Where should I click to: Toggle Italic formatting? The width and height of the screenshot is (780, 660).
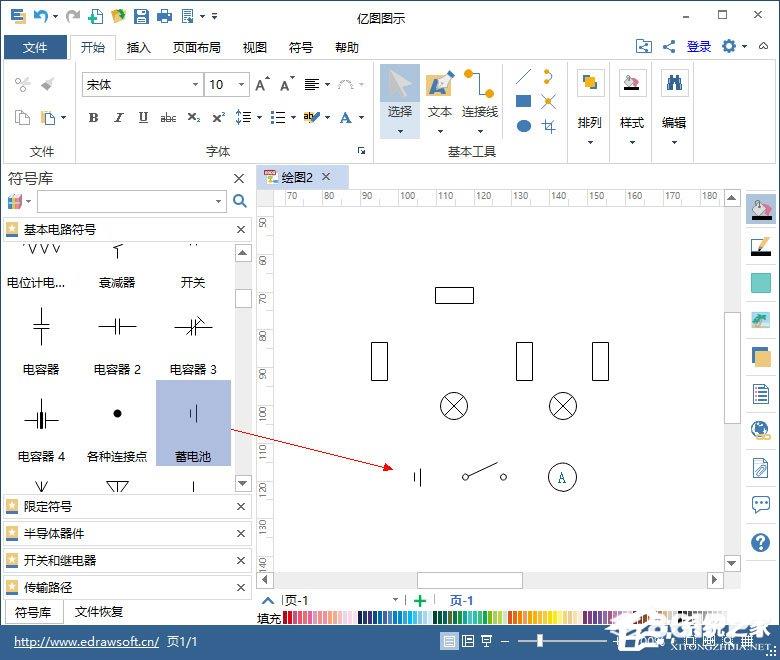click(118, 118)
